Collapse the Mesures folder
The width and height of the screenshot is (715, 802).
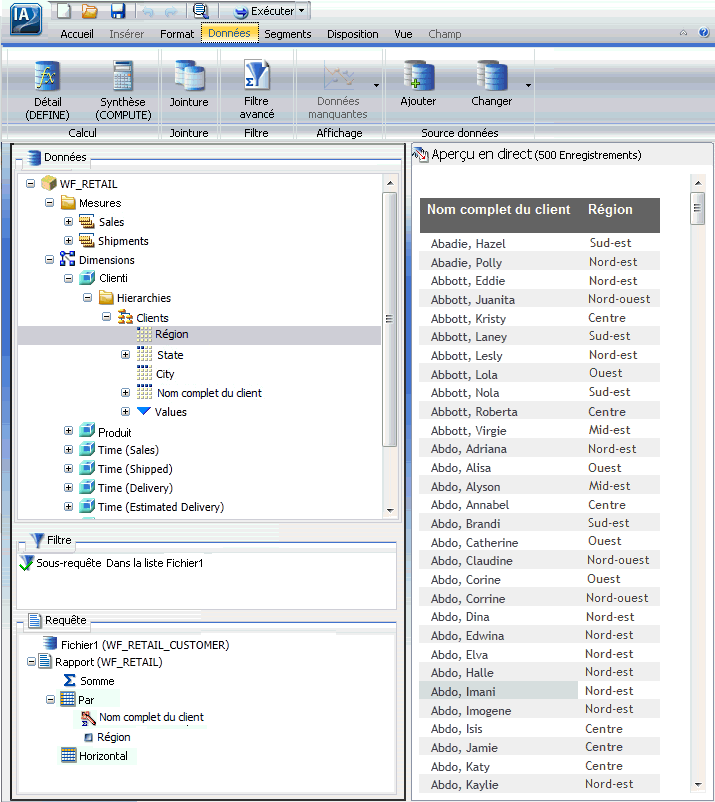[x=50, y=203]
